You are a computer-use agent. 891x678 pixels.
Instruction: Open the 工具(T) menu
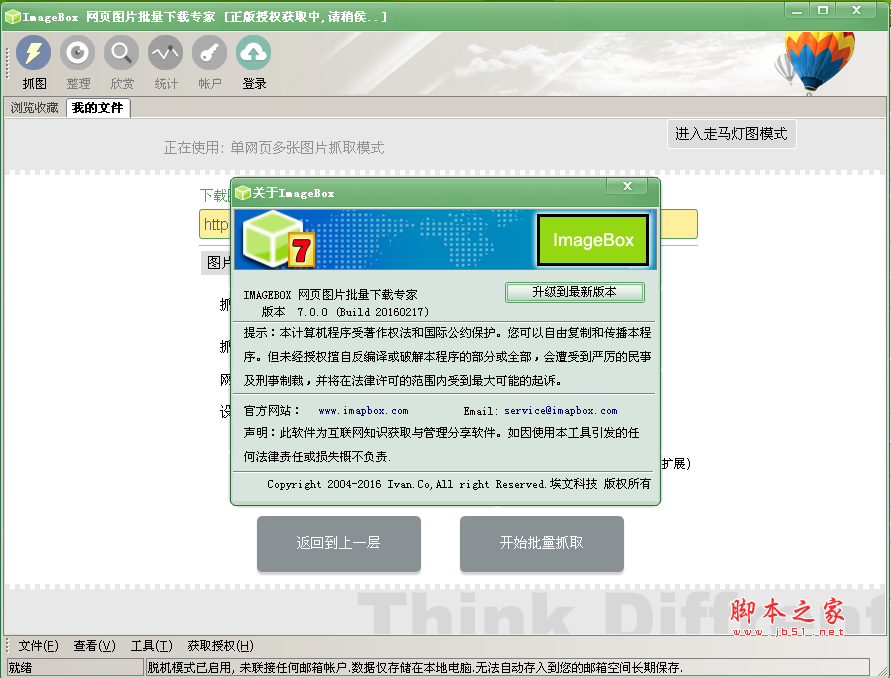(151, 646)
